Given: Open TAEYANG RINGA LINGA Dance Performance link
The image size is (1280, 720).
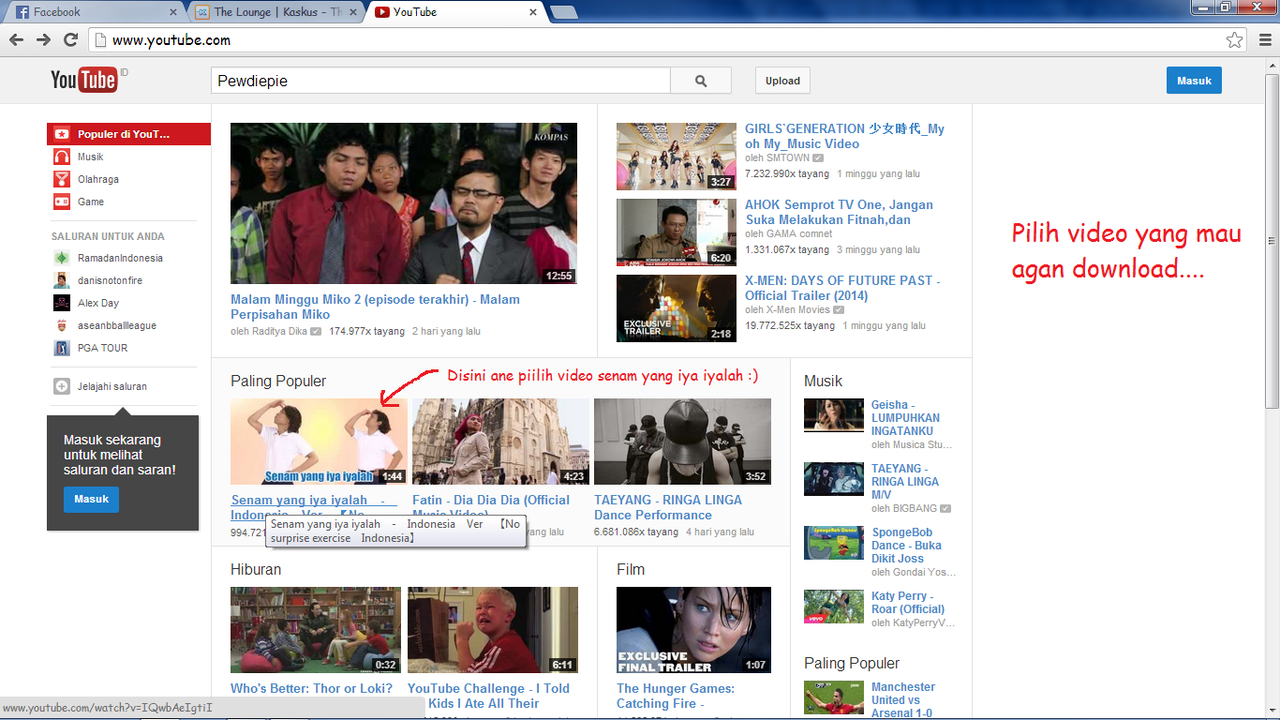Looking at the screenshot, I should (668, 507).
